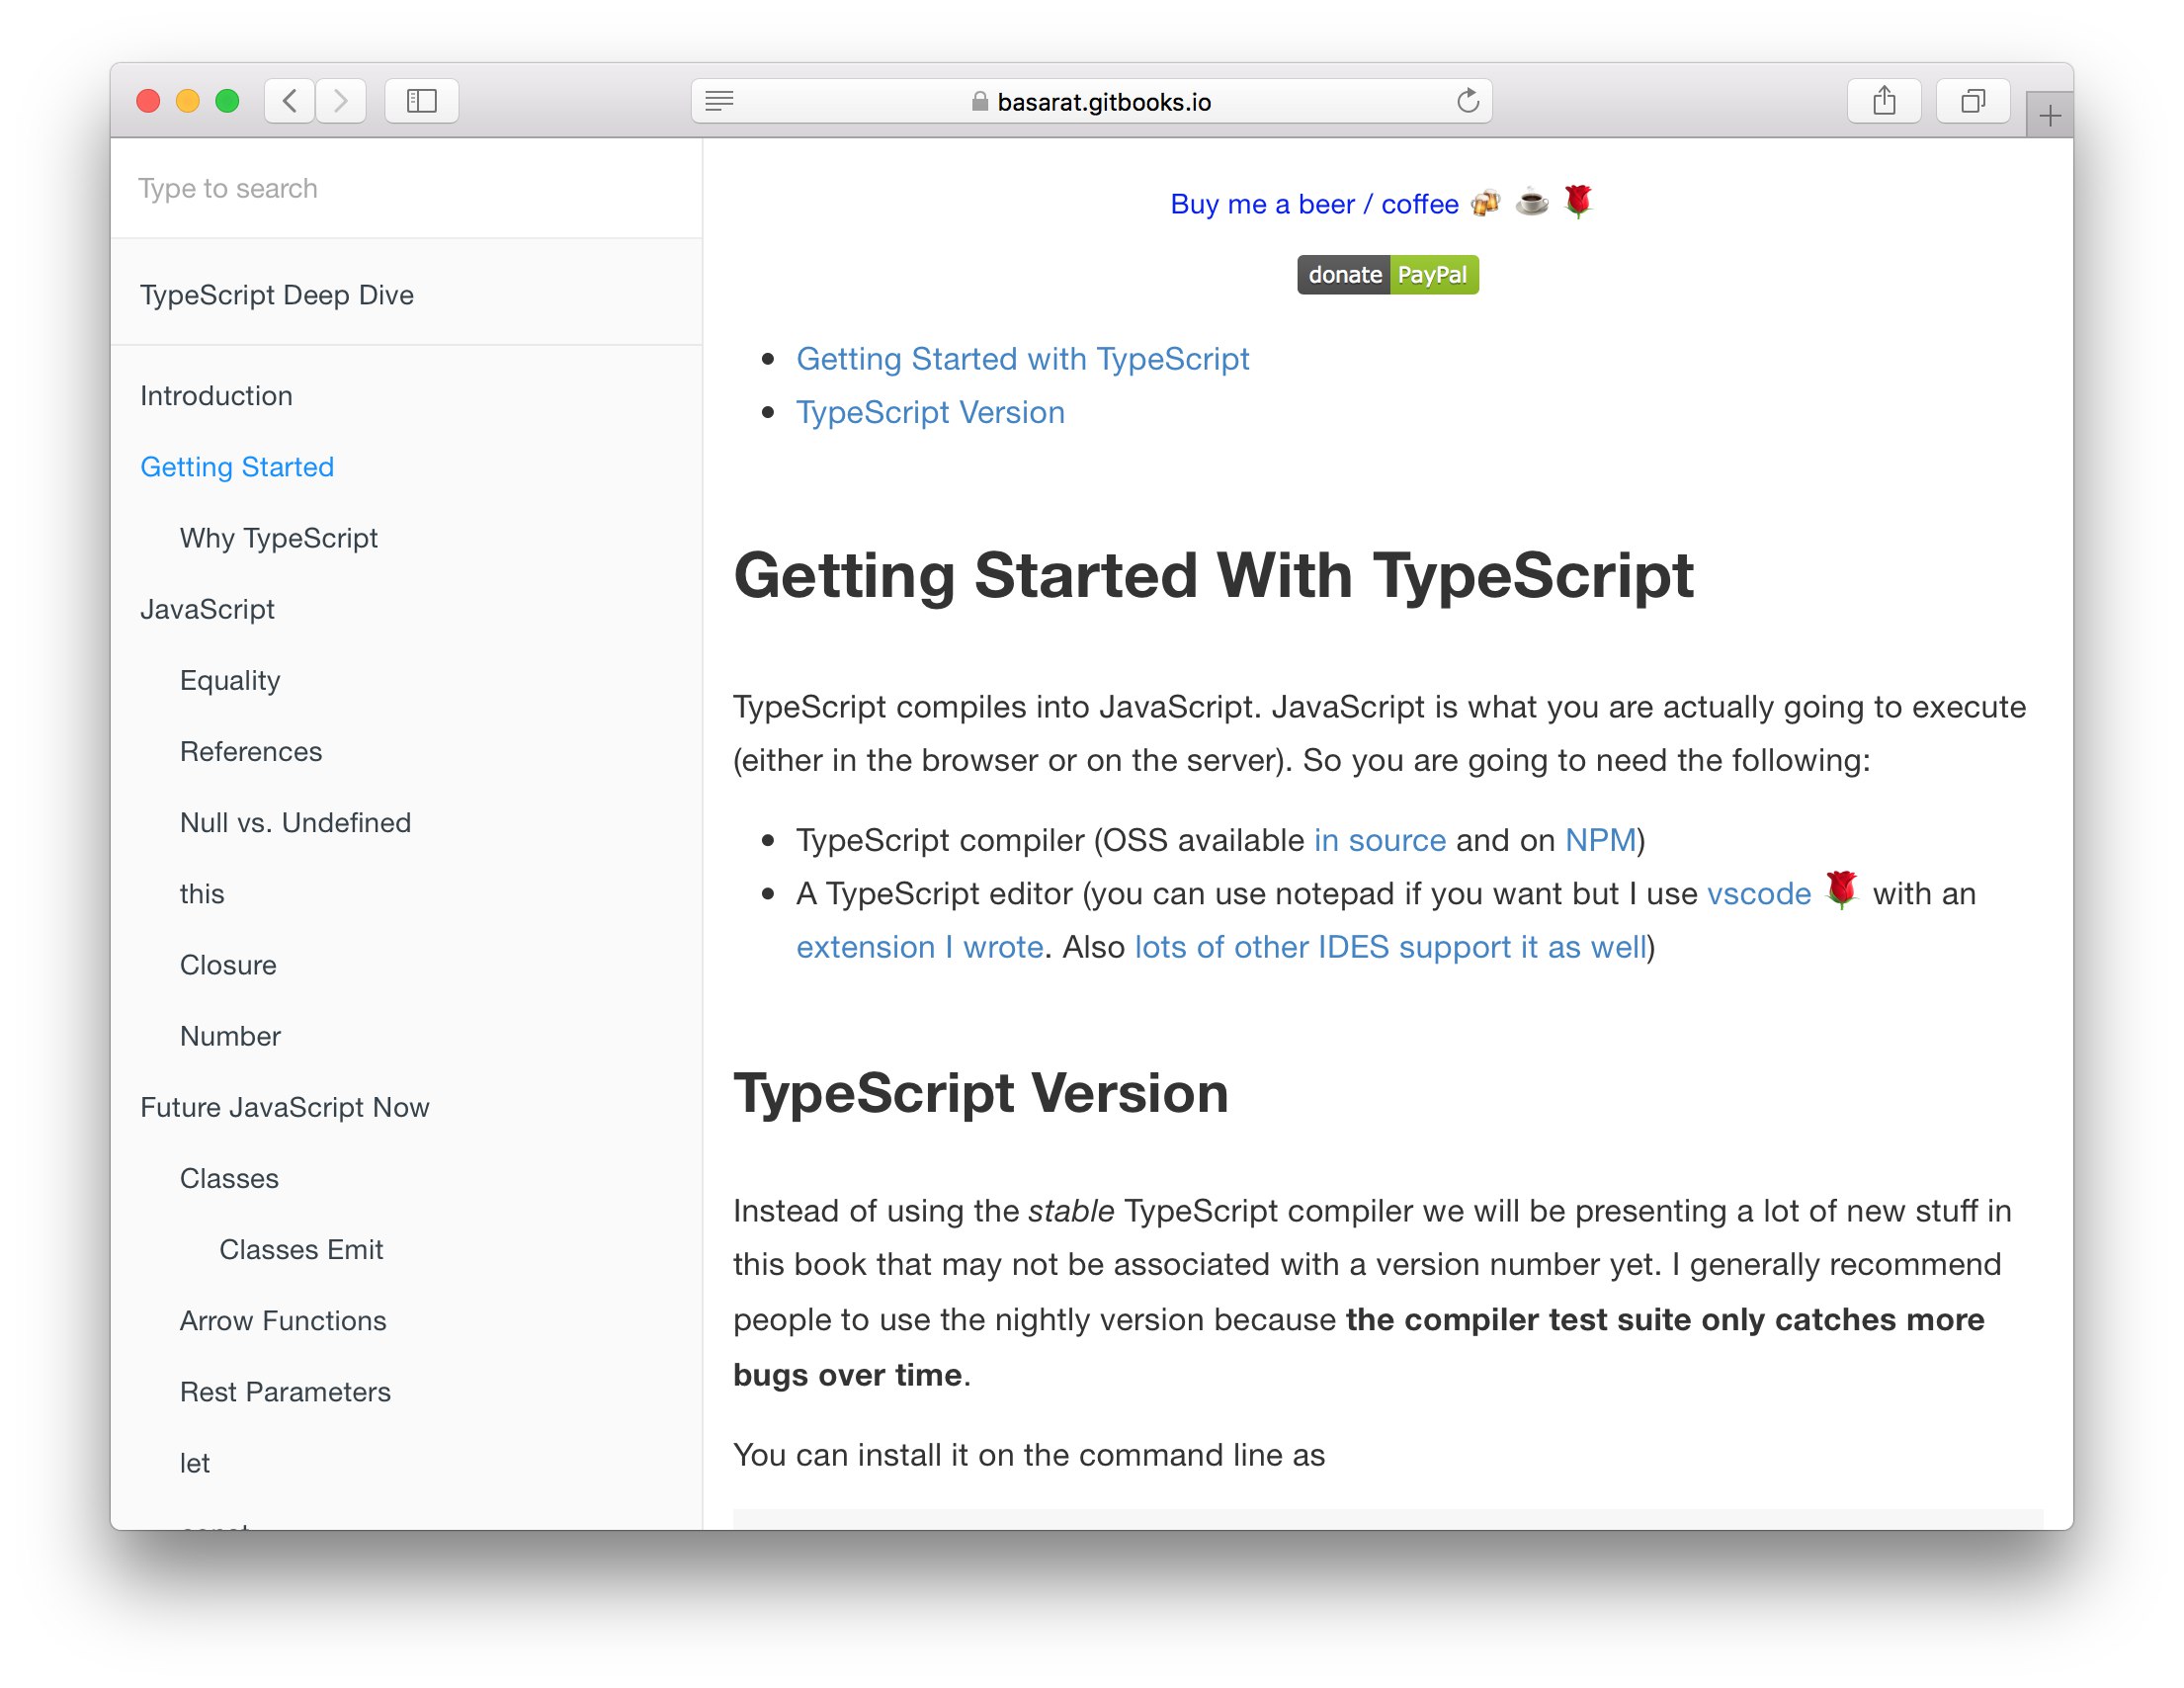Open the JavaScript section in sidebar
Screen dimensions: 2184x1688
207,609
